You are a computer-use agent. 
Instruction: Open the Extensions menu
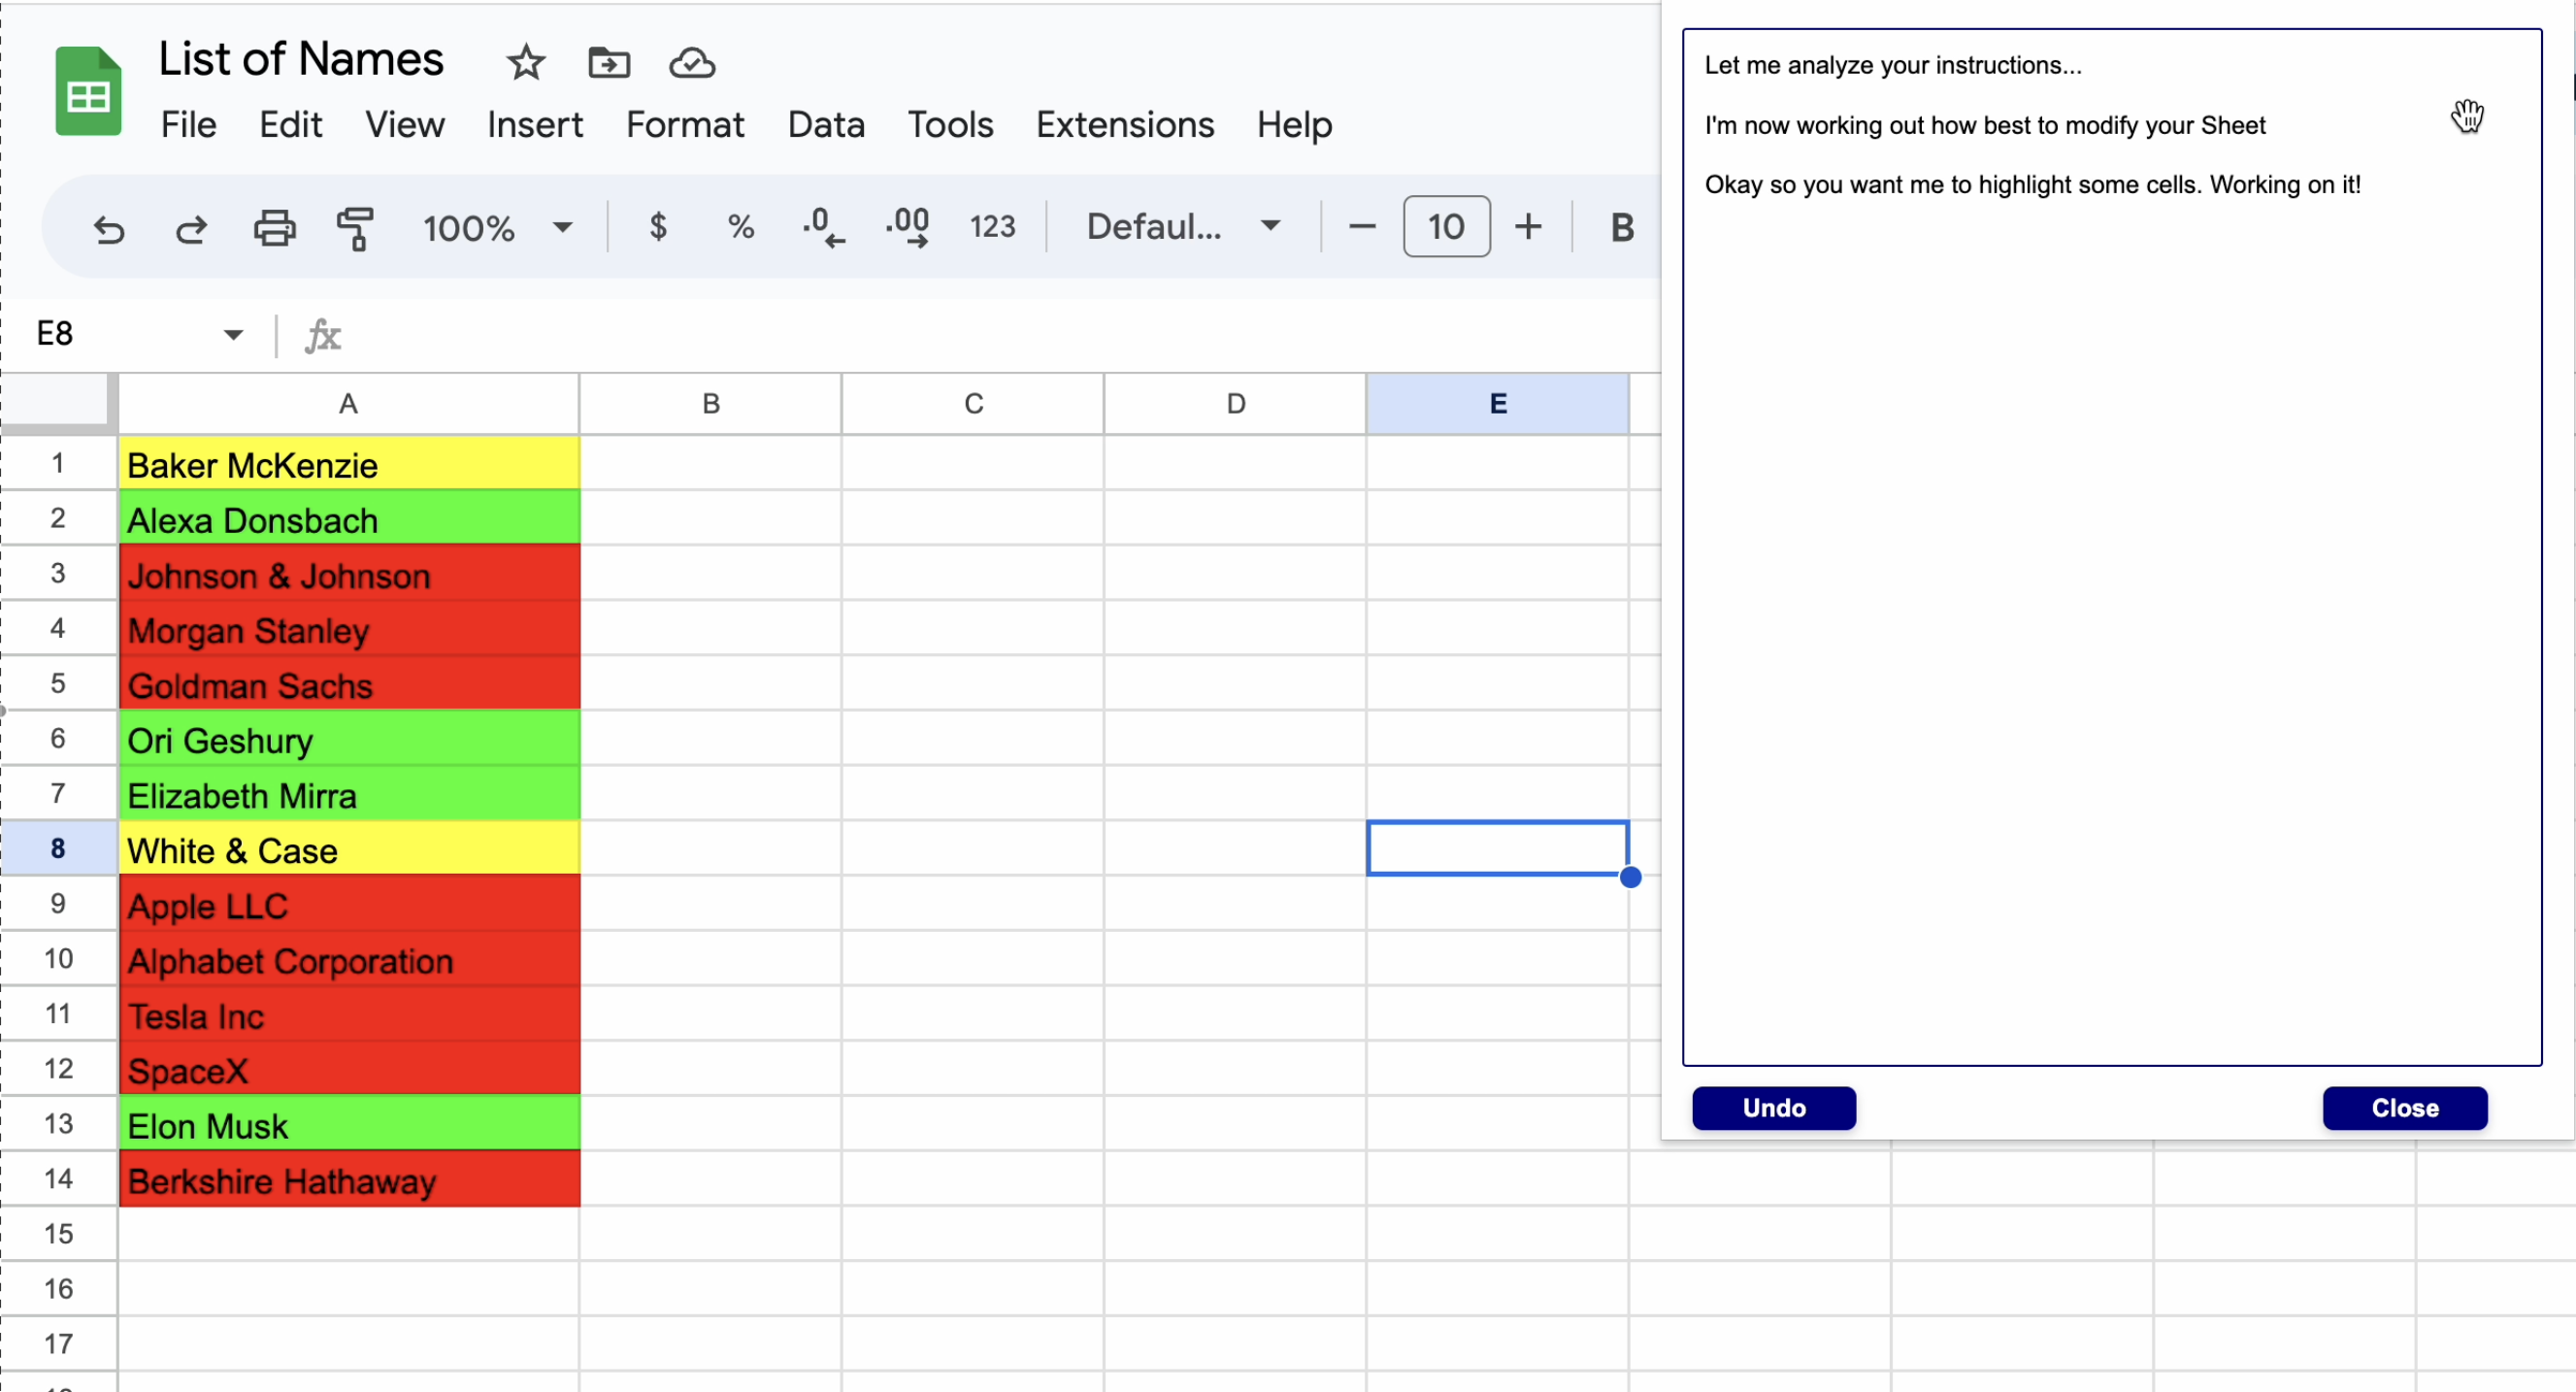click(1124, 125)
